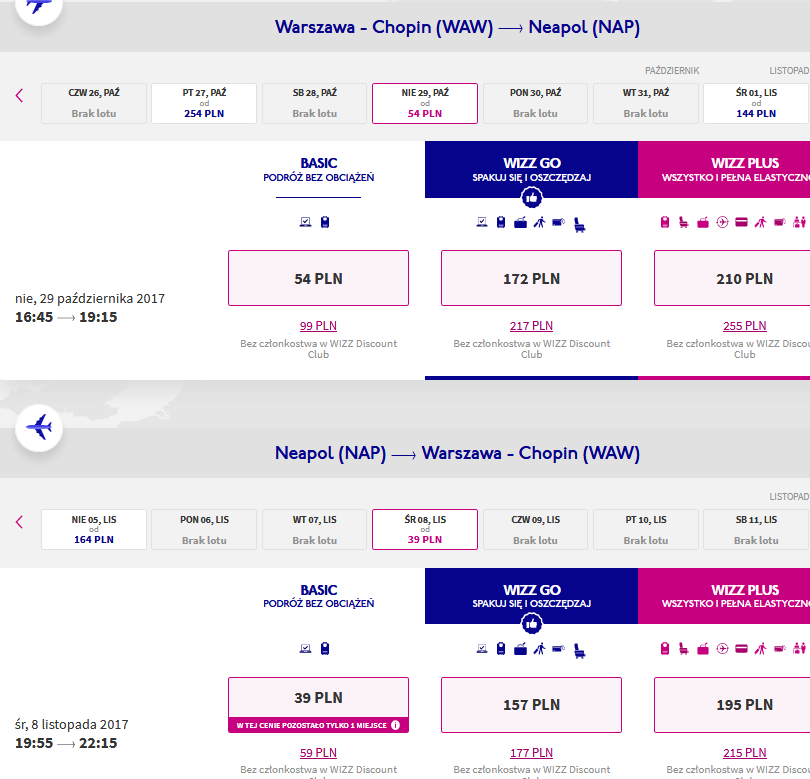
Task: Click the outbound WIZZ PLUS priority boarding icon
Action: (760, 223)
